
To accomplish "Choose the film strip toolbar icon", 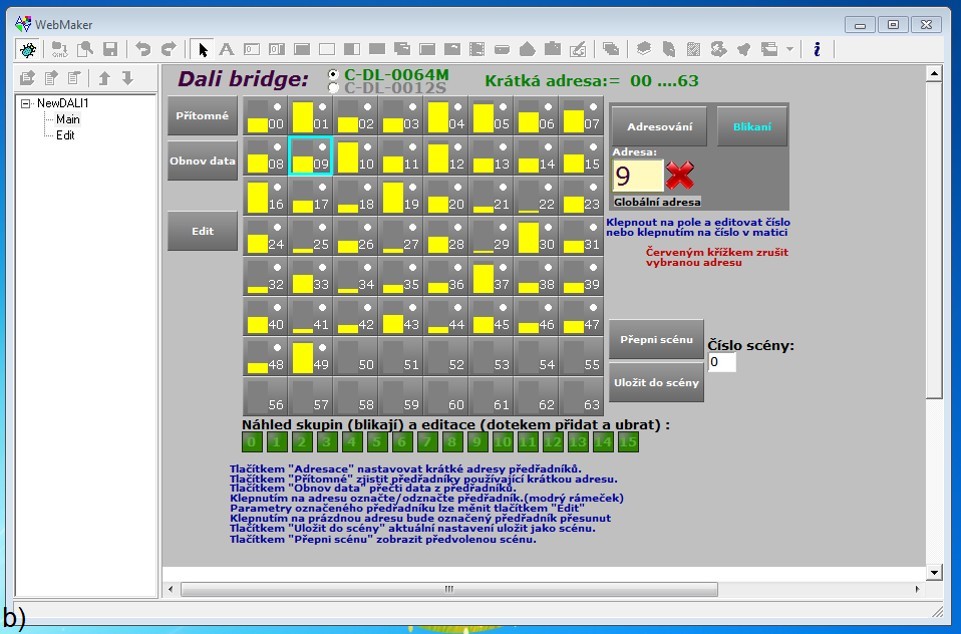I will tap(476, 49).
